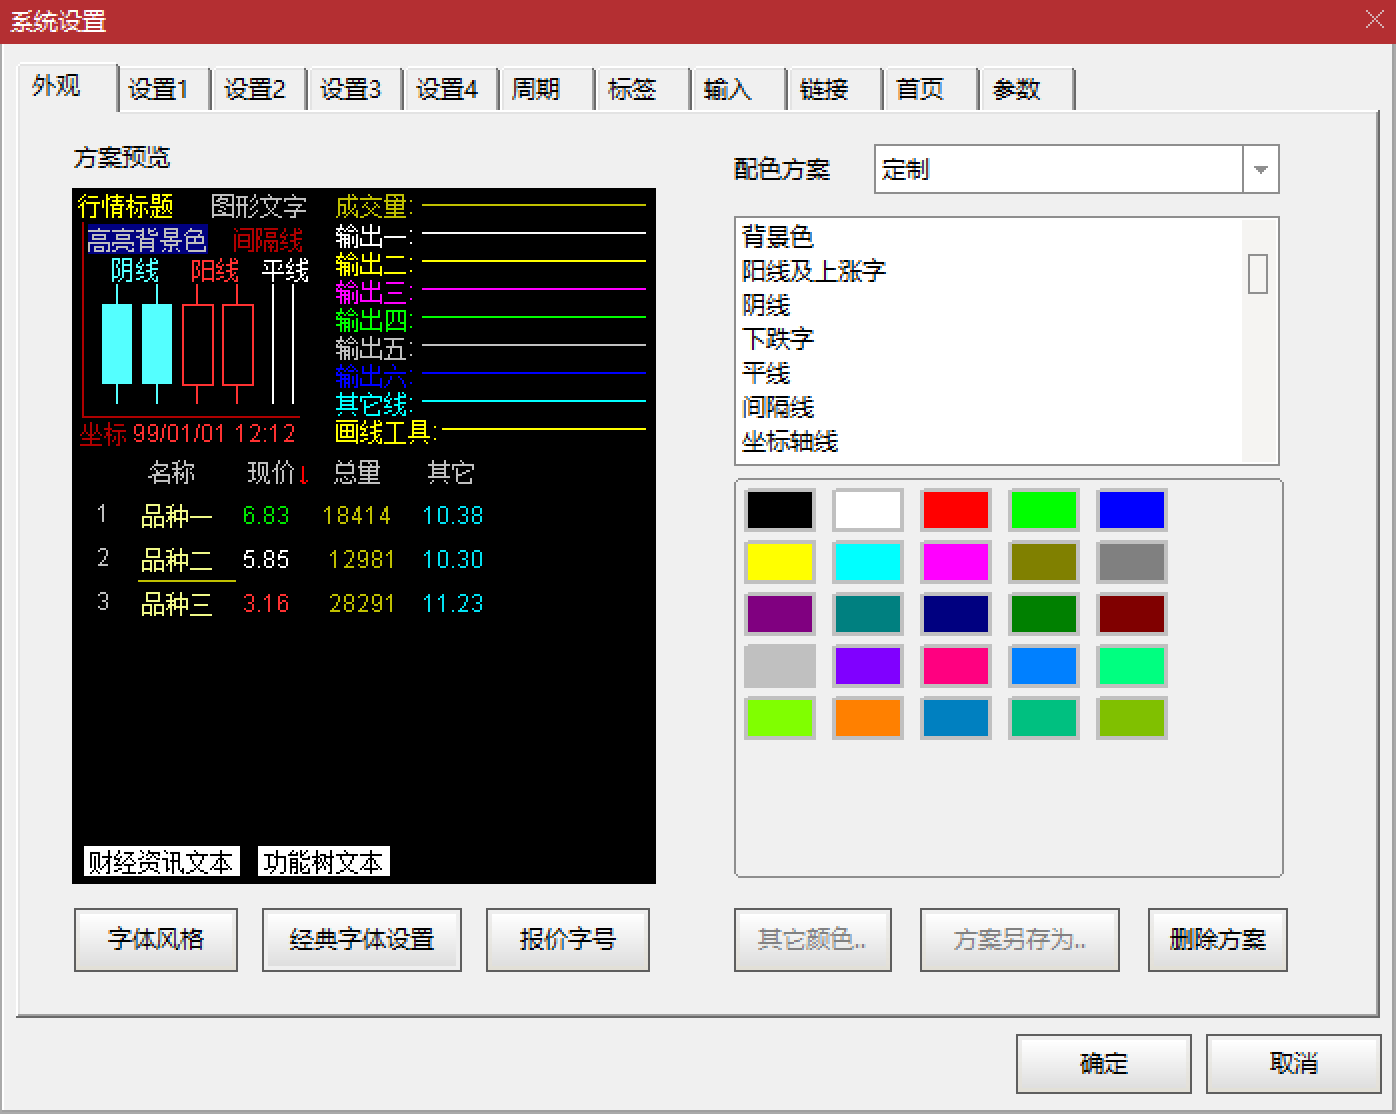This screenshot has height=1114, width=1396.
Task: Click the 品种一 row name in preview
Action: tap(177, 516)
